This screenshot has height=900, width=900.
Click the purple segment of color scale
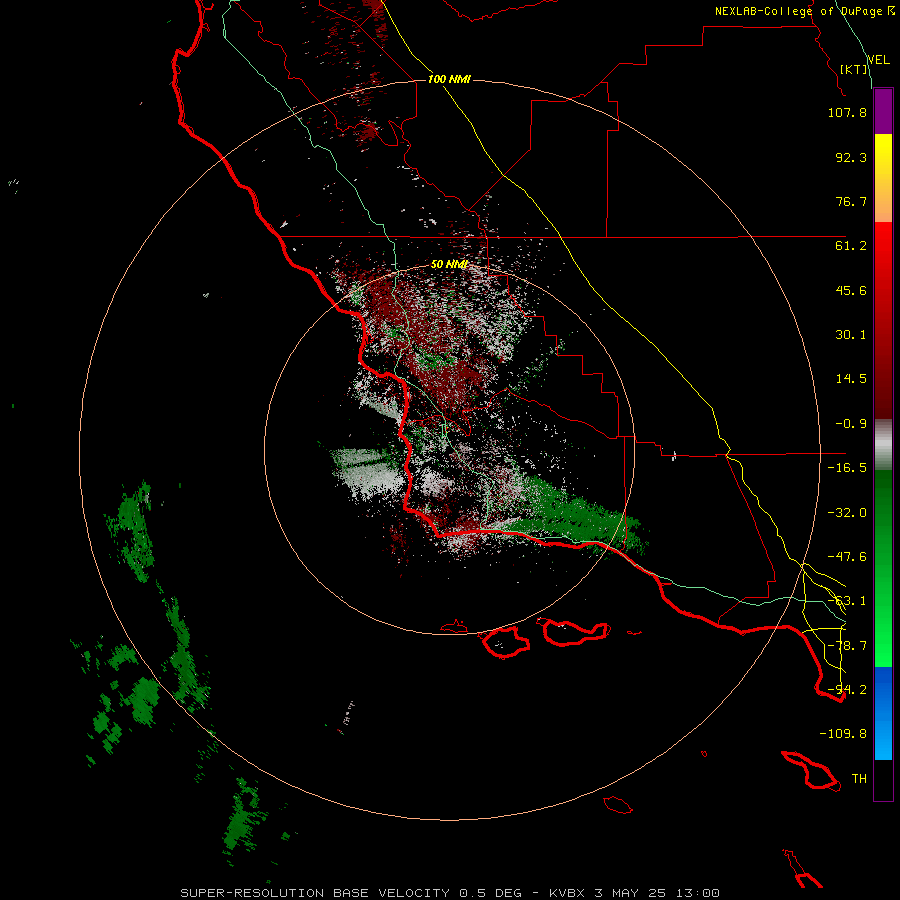coord(883,111)
